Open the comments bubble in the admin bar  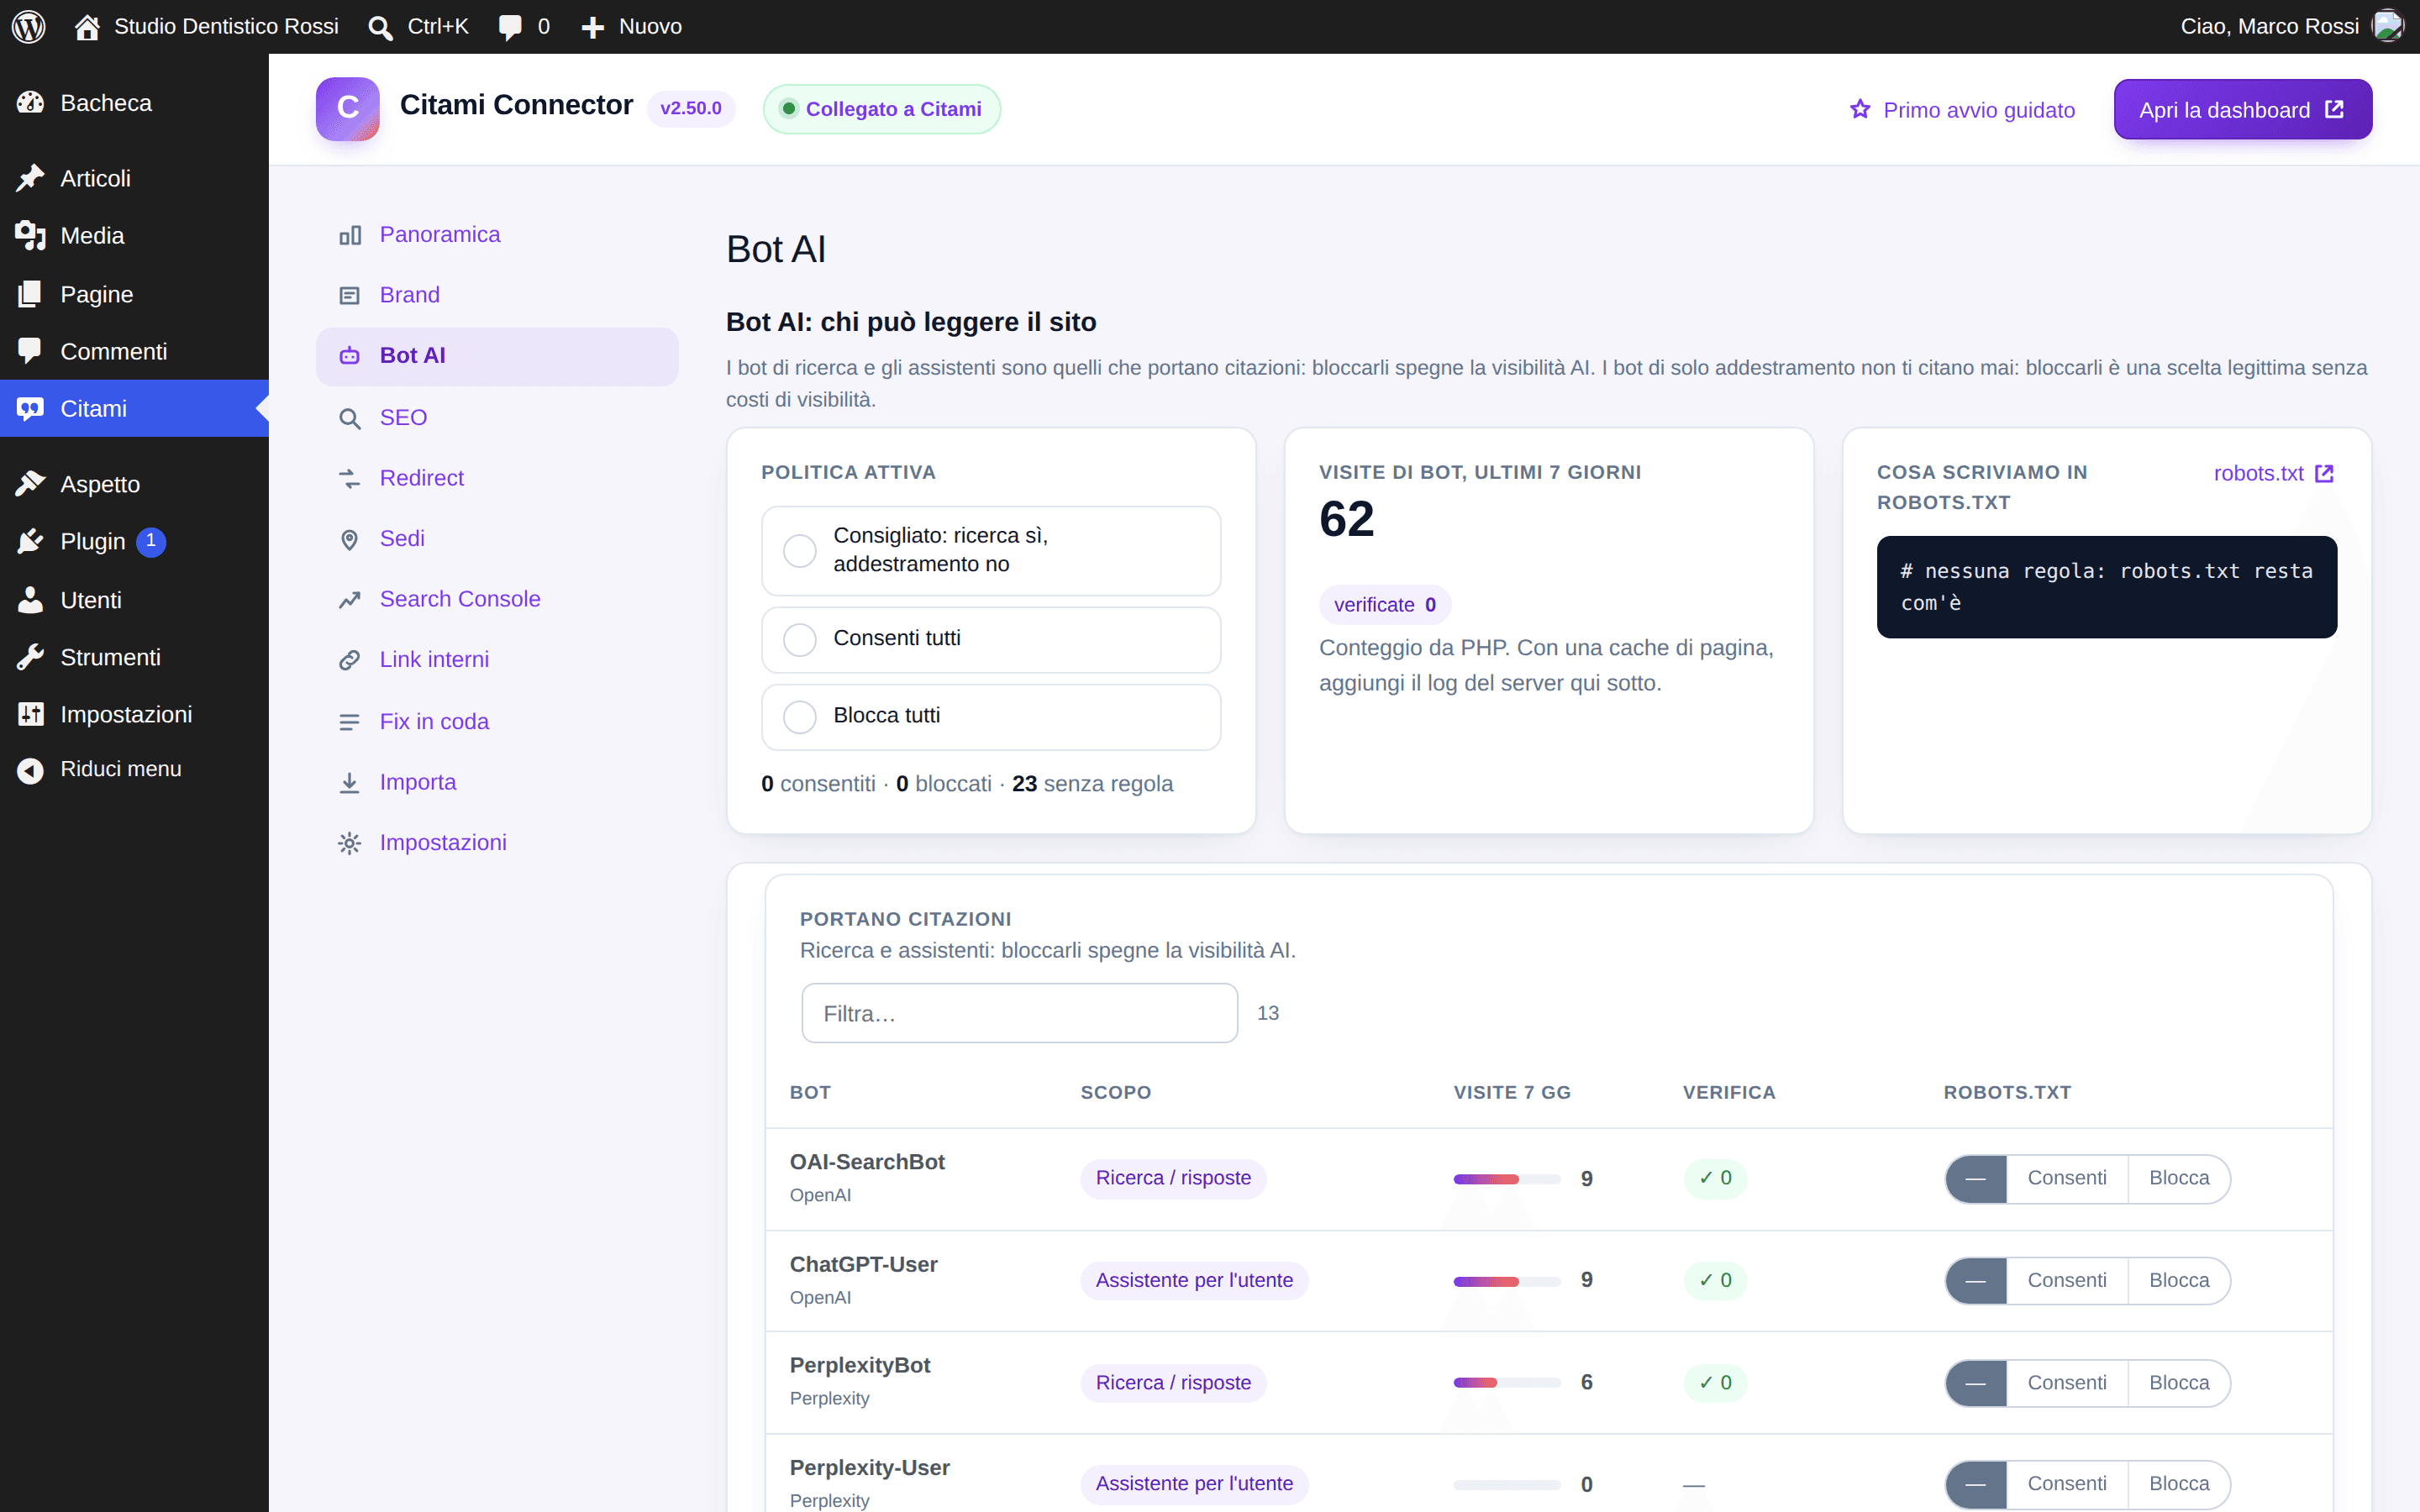pyautogui.click(x=511, y=27)
